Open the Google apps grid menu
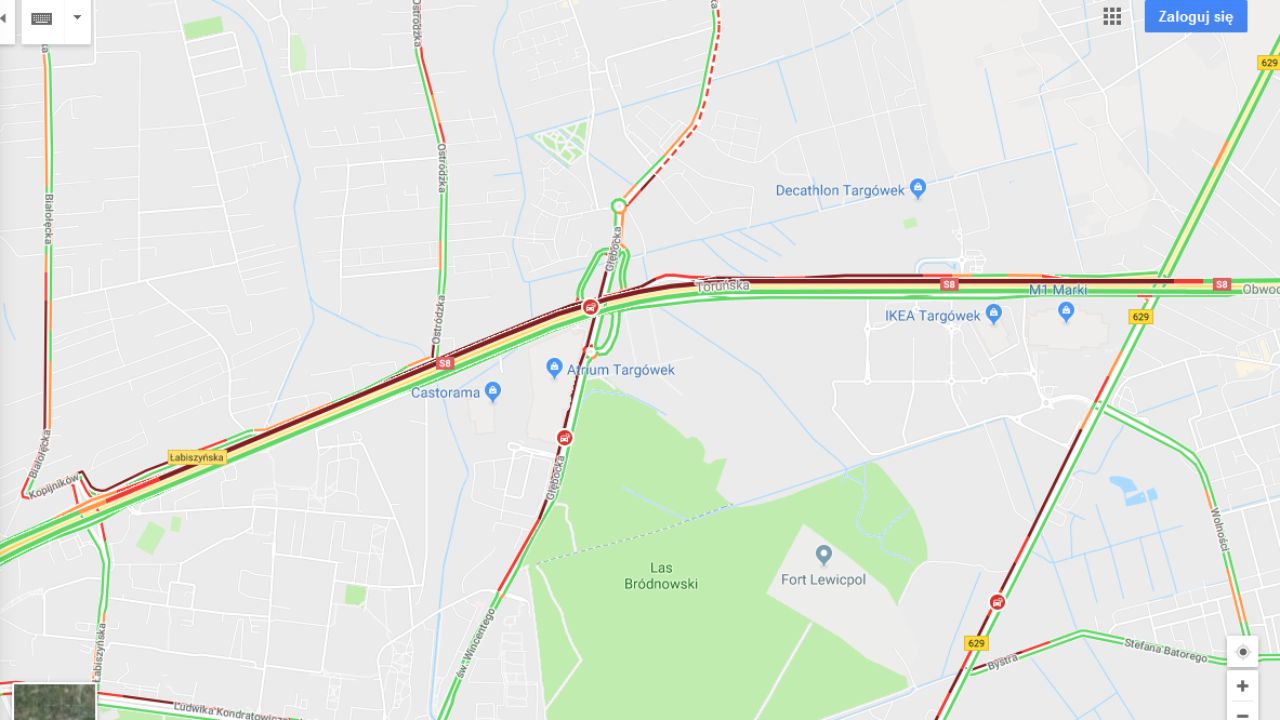Image resolution: width=1280 pixels, height=720 pixels. coord(1112,16)
